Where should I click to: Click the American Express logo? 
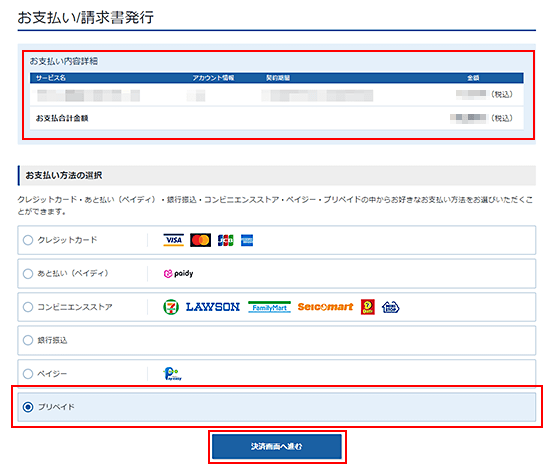[x=247, y=240]
